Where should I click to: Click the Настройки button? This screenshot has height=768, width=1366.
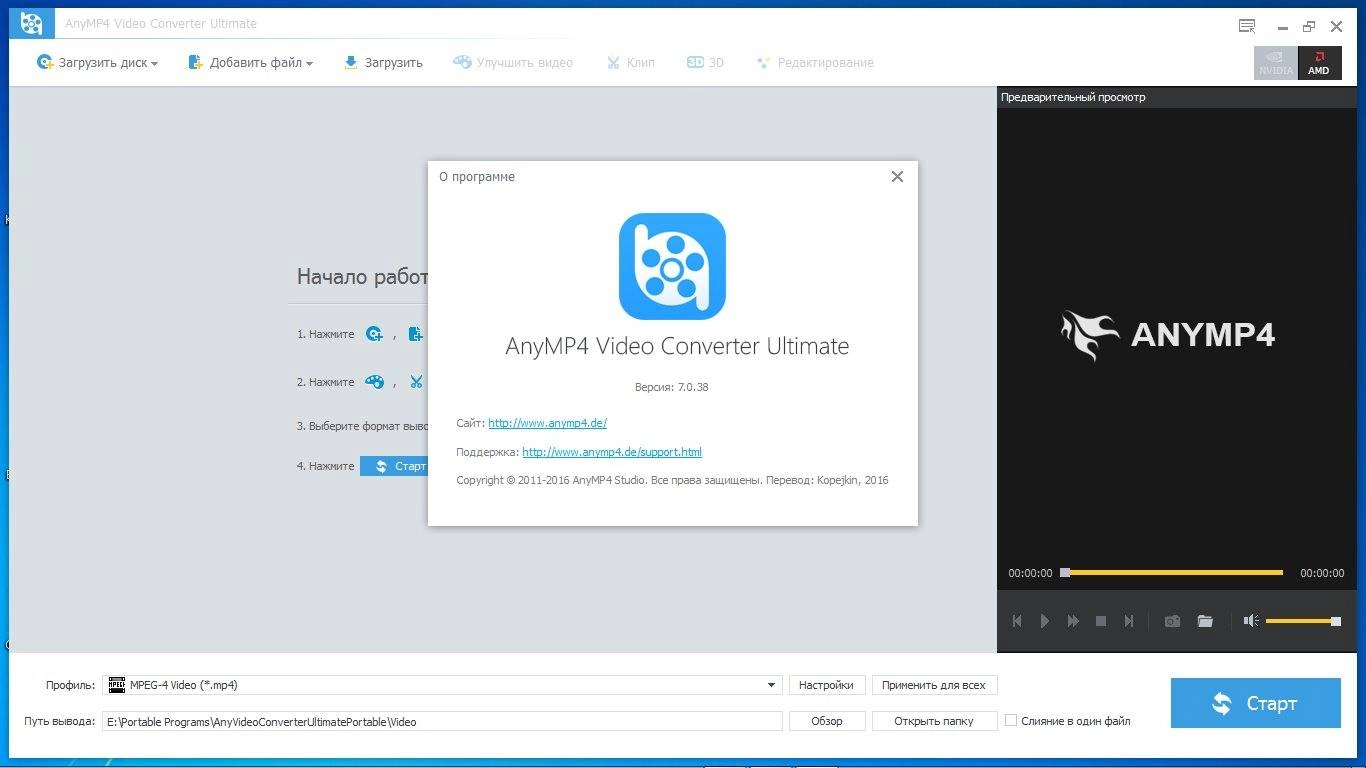pos(827,685)
